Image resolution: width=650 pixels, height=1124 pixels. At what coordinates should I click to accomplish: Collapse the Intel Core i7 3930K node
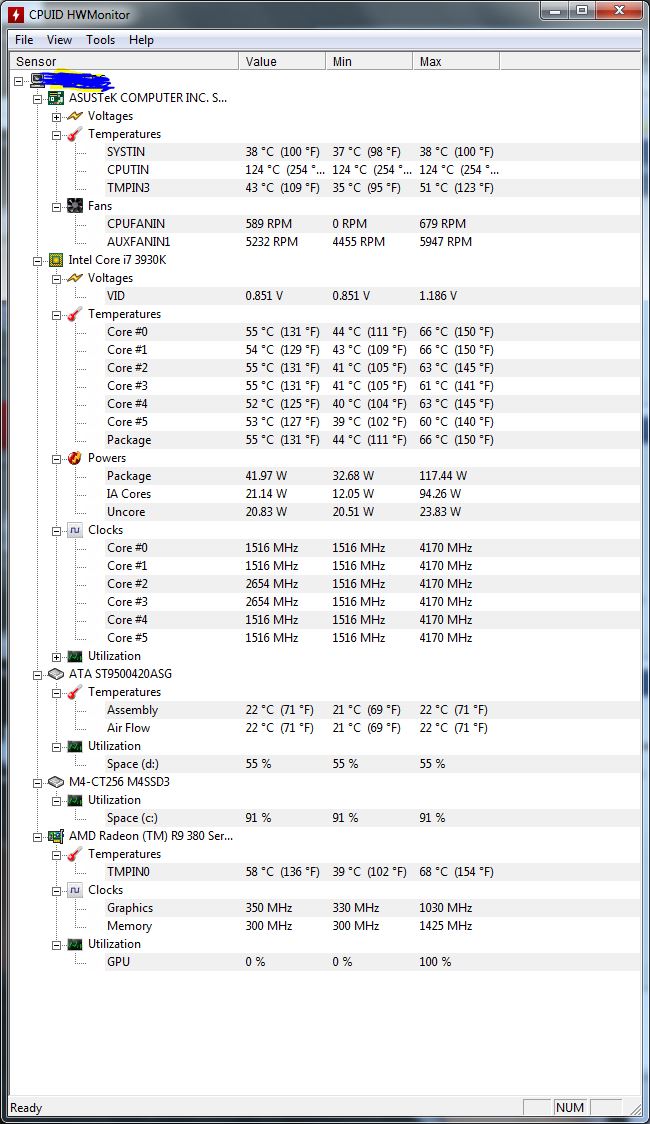pos(37,261)
